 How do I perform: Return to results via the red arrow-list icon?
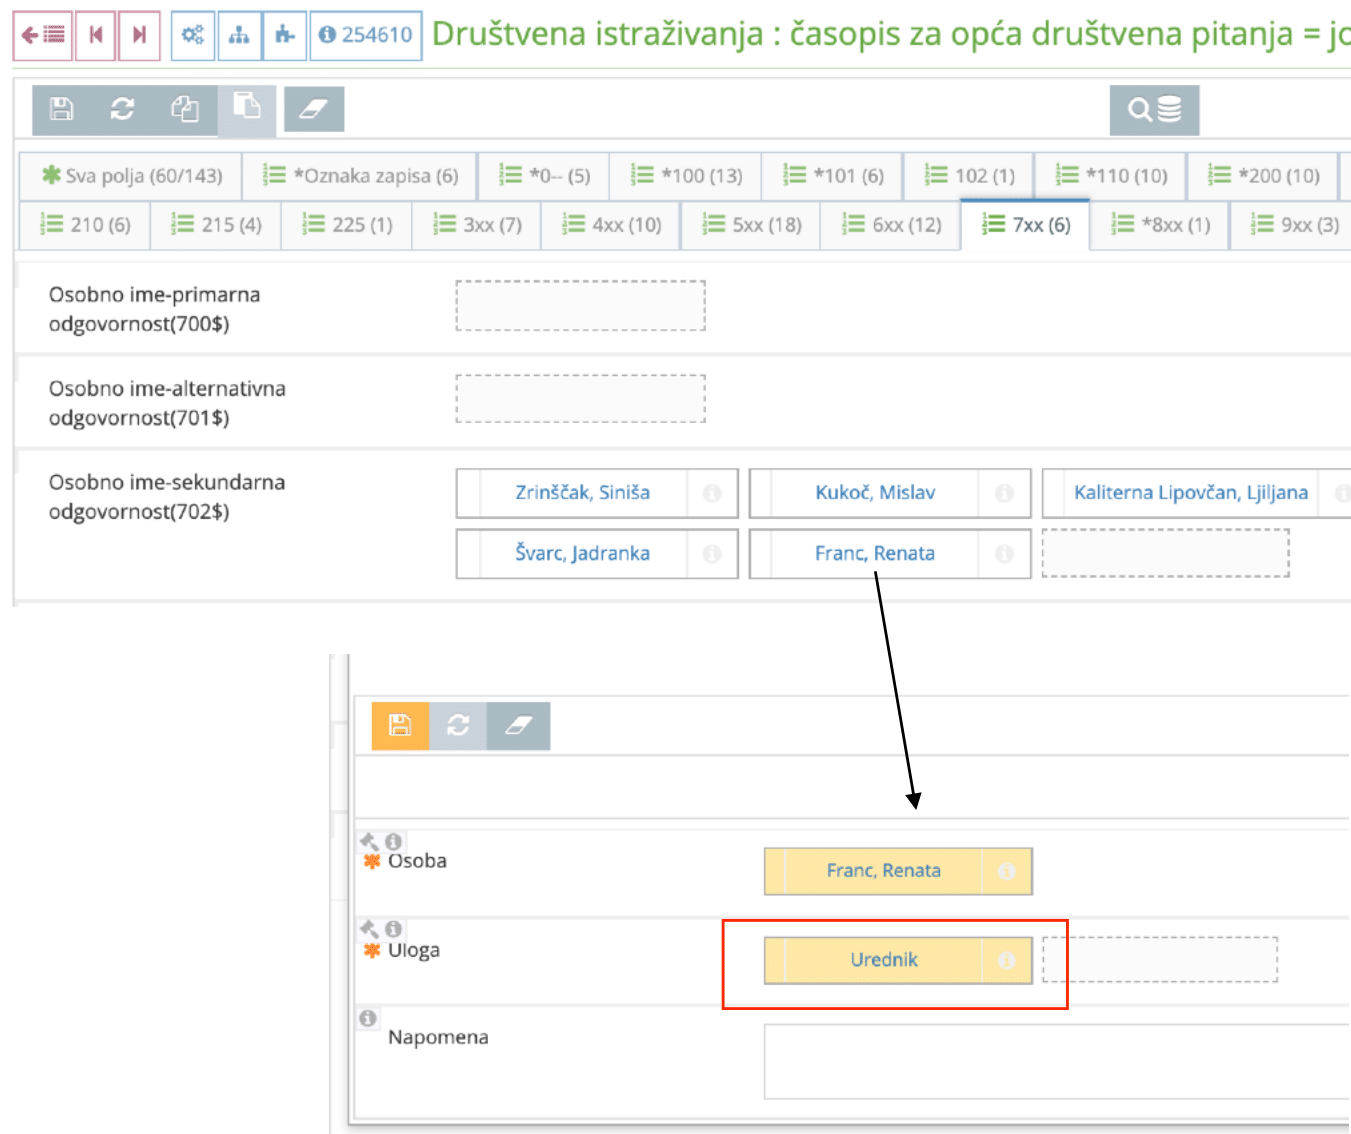pos(42,35)
